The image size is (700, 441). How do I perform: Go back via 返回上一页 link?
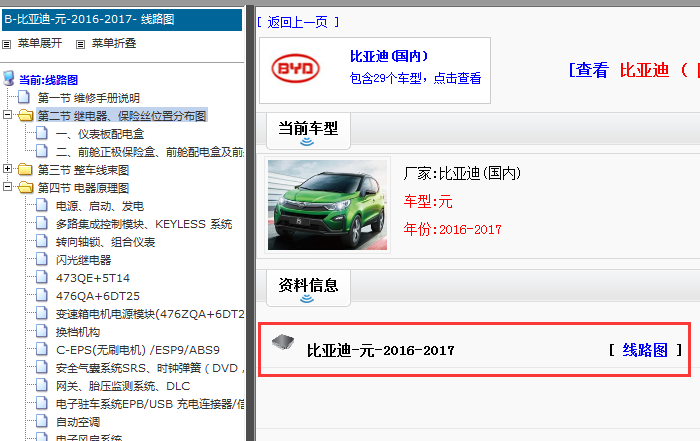coord(298,22)
